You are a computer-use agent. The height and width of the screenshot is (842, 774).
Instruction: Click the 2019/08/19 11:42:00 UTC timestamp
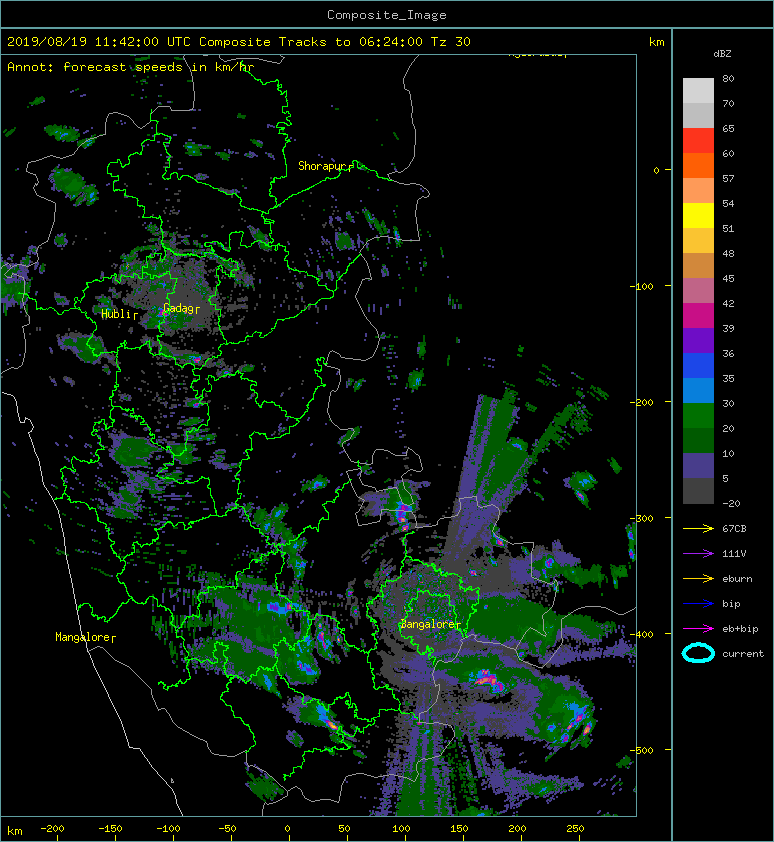(x=99, y=42)
